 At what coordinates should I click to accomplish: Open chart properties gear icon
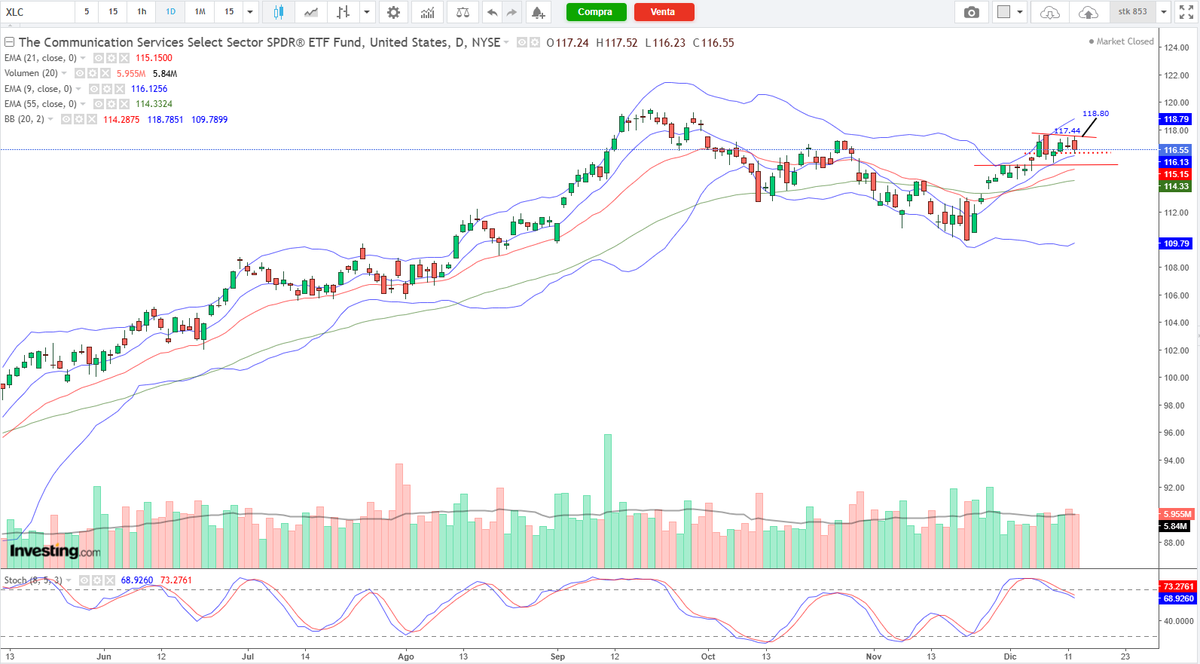pos(394,12)
